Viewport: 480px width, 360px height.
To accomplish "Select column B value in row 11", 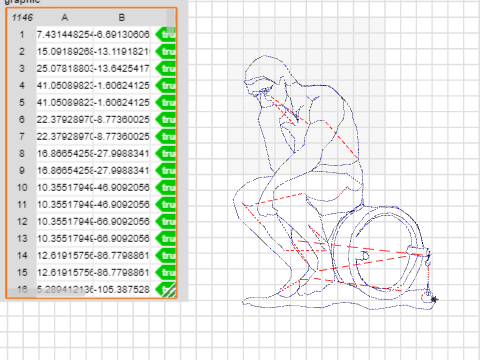I will pos(122,204).
